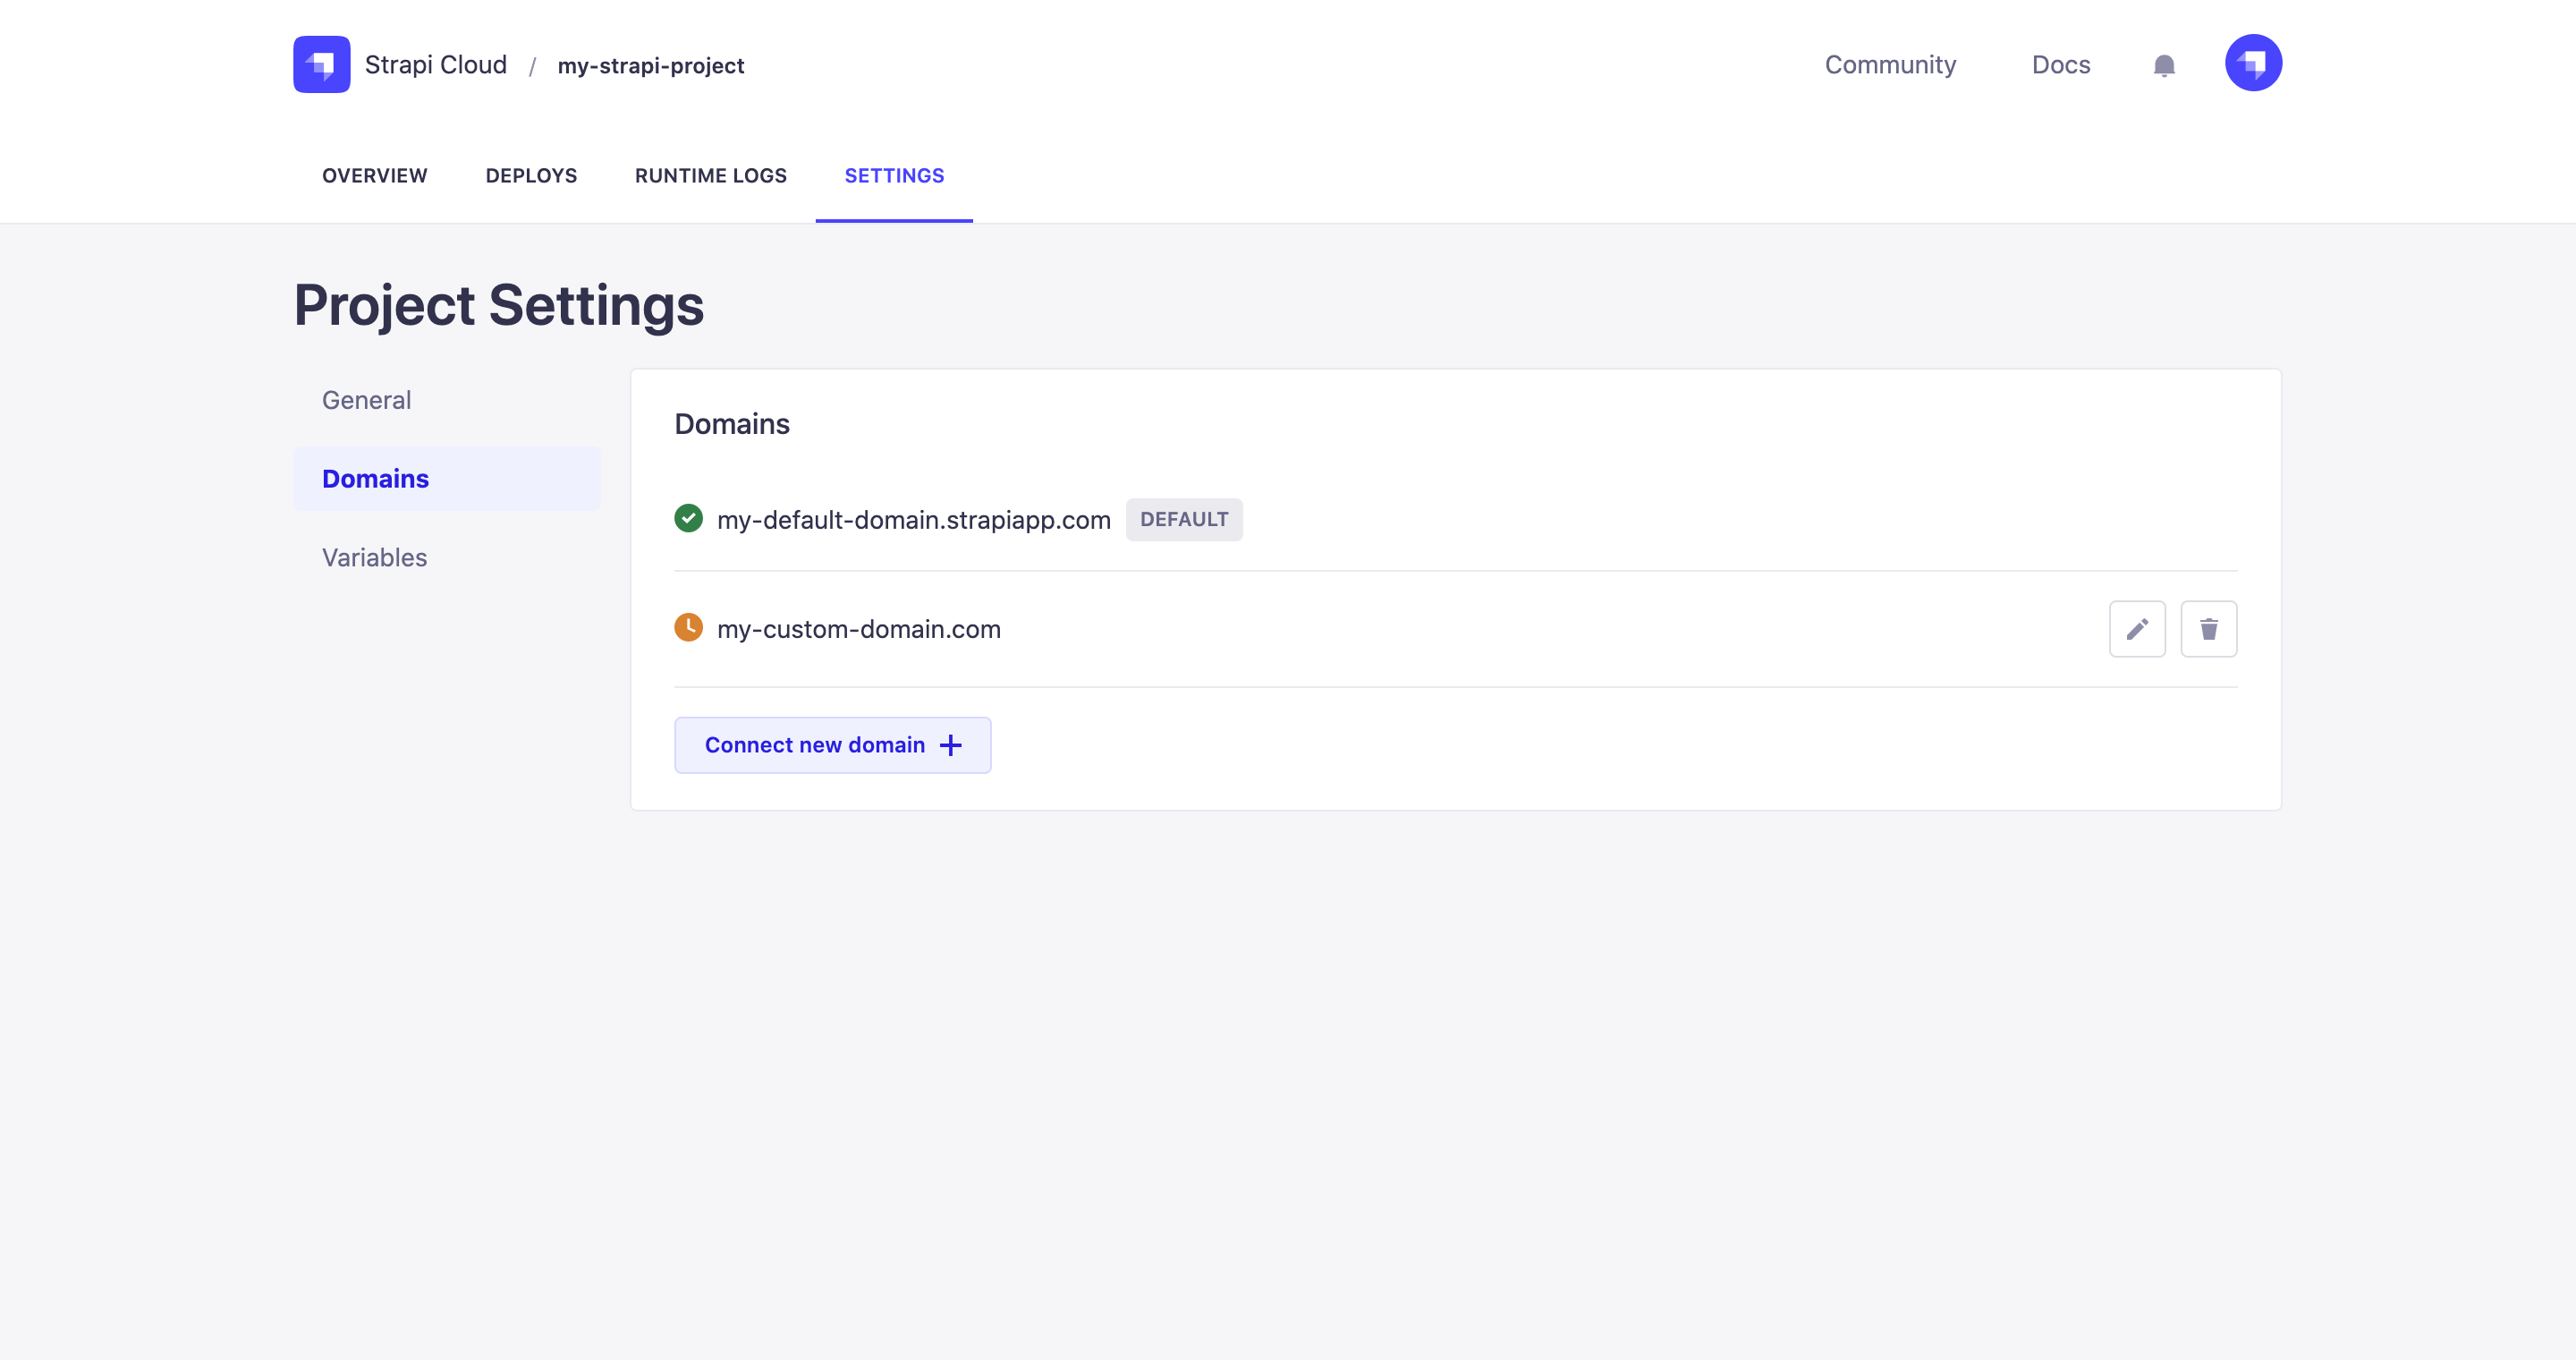Click the Domains sidebar item

(375, 479)
